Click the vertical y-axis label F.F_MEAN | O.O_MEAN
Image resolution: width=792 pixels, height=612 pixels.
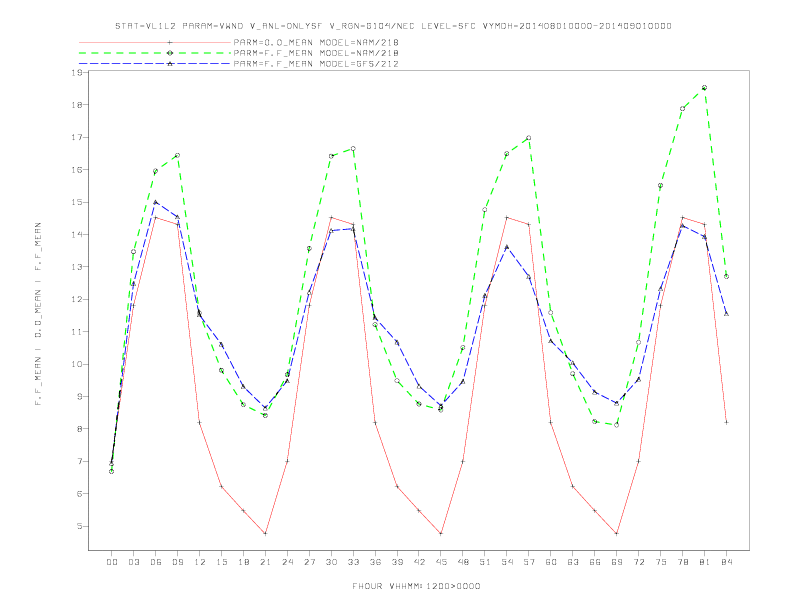[x=38, y=314]
